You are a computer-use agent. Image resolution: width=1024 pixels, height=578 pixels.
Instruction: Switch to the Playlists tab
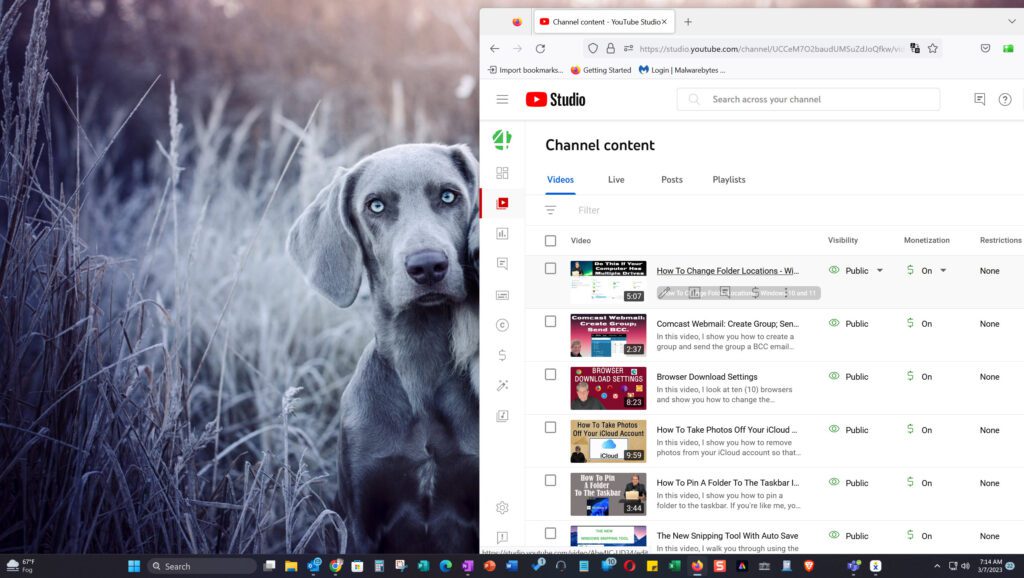(729, 180)
